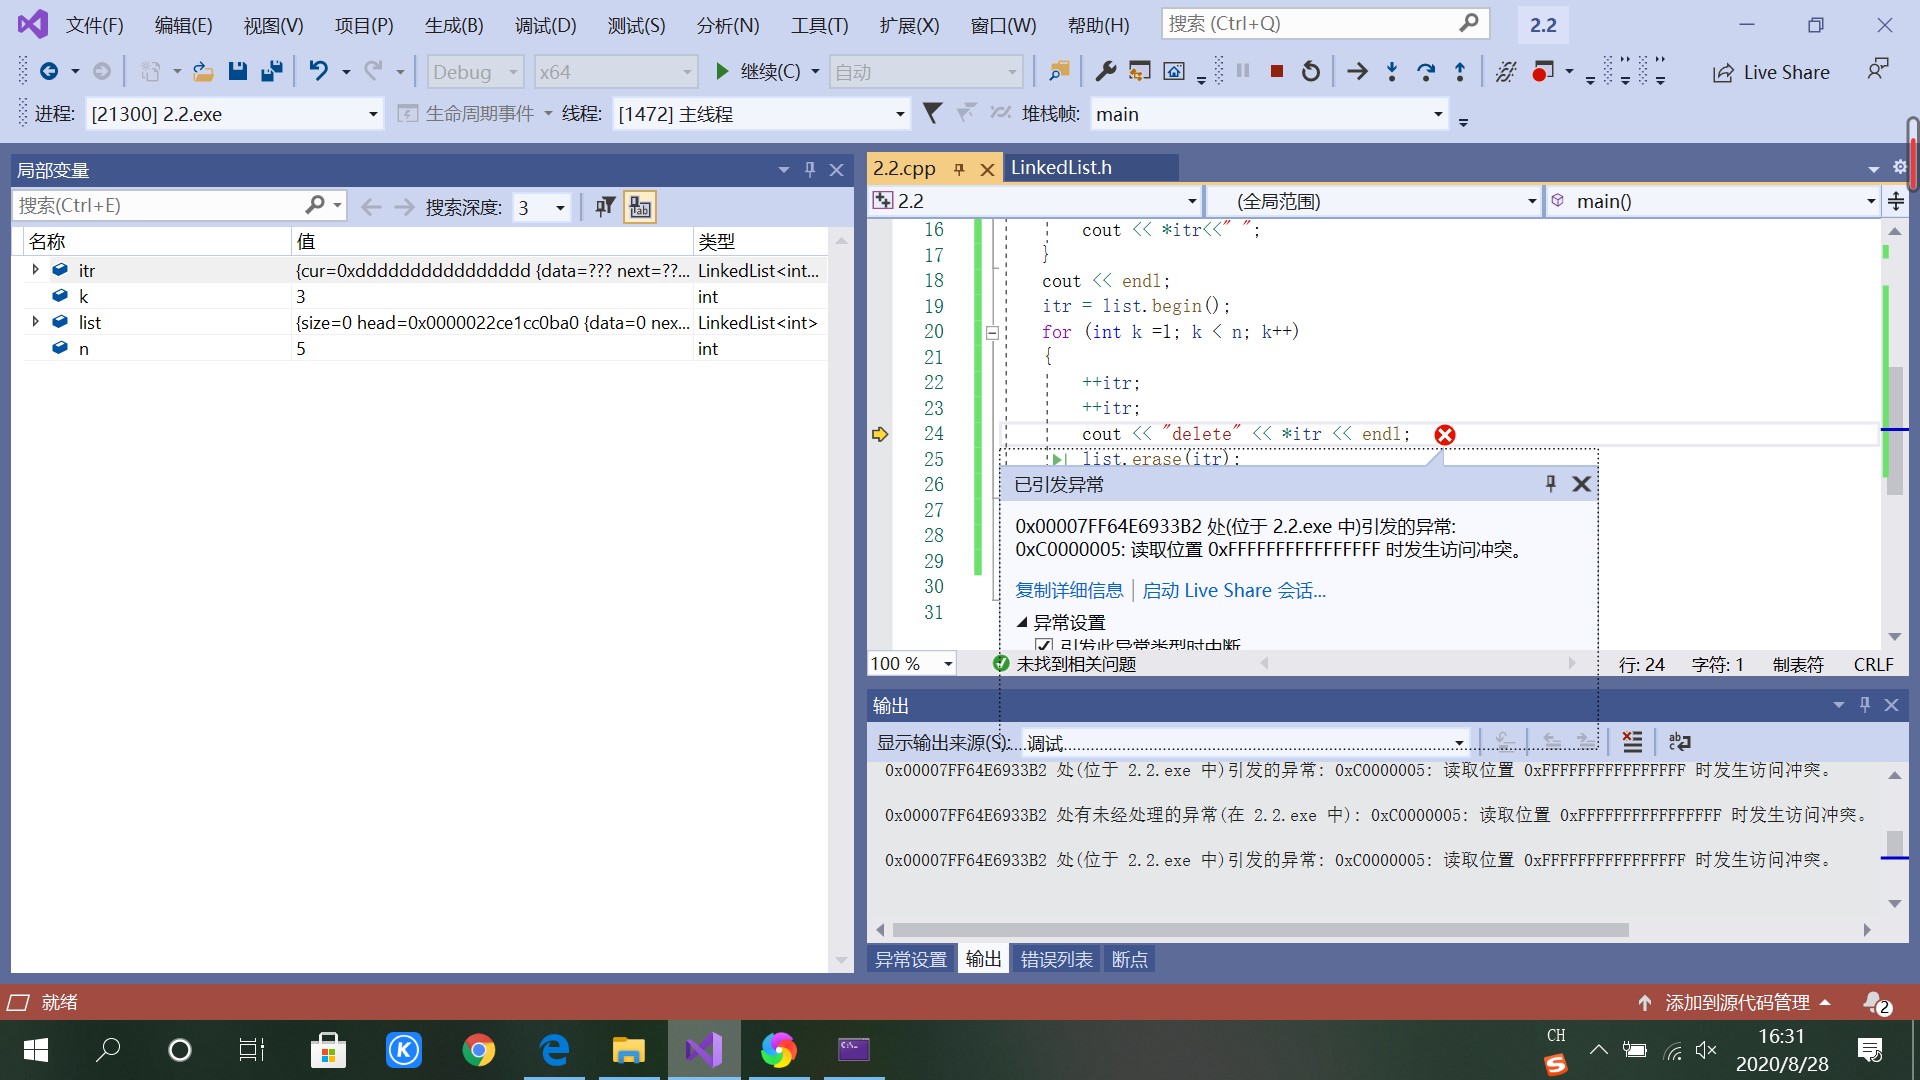Image resolution: width=1920 pixels, height=1080 pixels.
Task: Click 复制详细信息 link
Action: coord(1069,591)
